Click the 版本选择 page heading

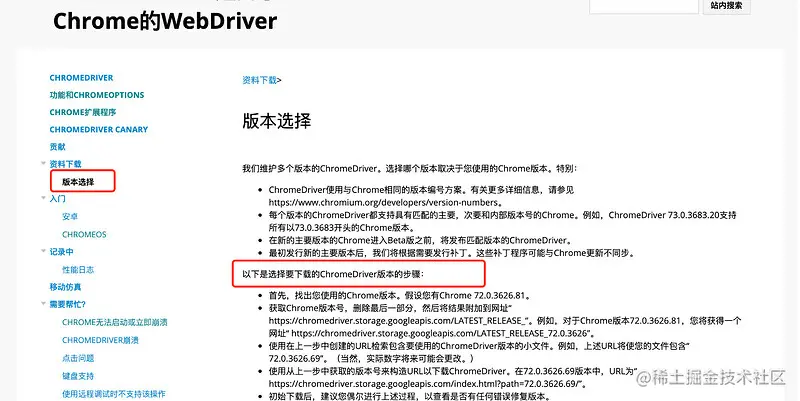pyautogui.click(x=277, y=121)
